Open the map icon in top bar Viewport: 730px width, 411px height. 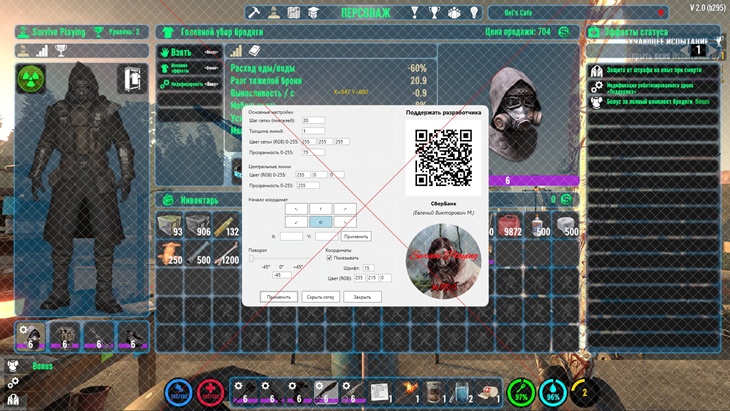(x=293, y=13)
